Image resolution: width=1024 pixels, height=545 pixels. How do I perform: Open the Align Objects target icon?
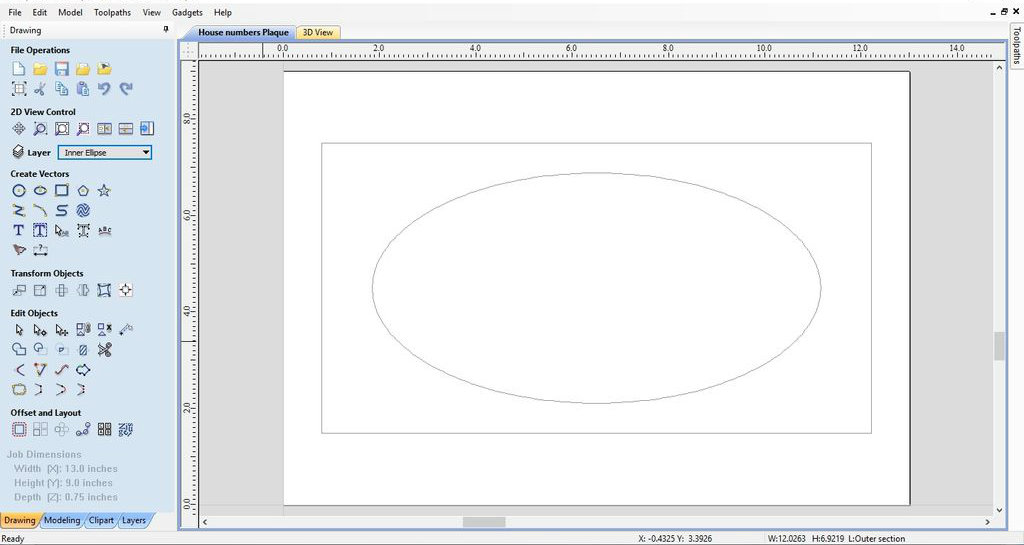click(x=126, y=290)
